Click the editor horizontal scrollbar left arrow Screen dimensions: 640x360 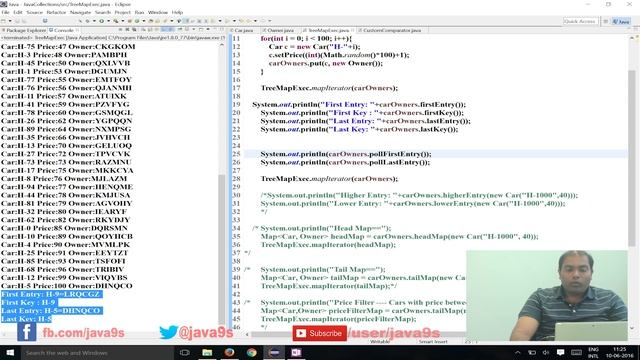pos(247,334)
